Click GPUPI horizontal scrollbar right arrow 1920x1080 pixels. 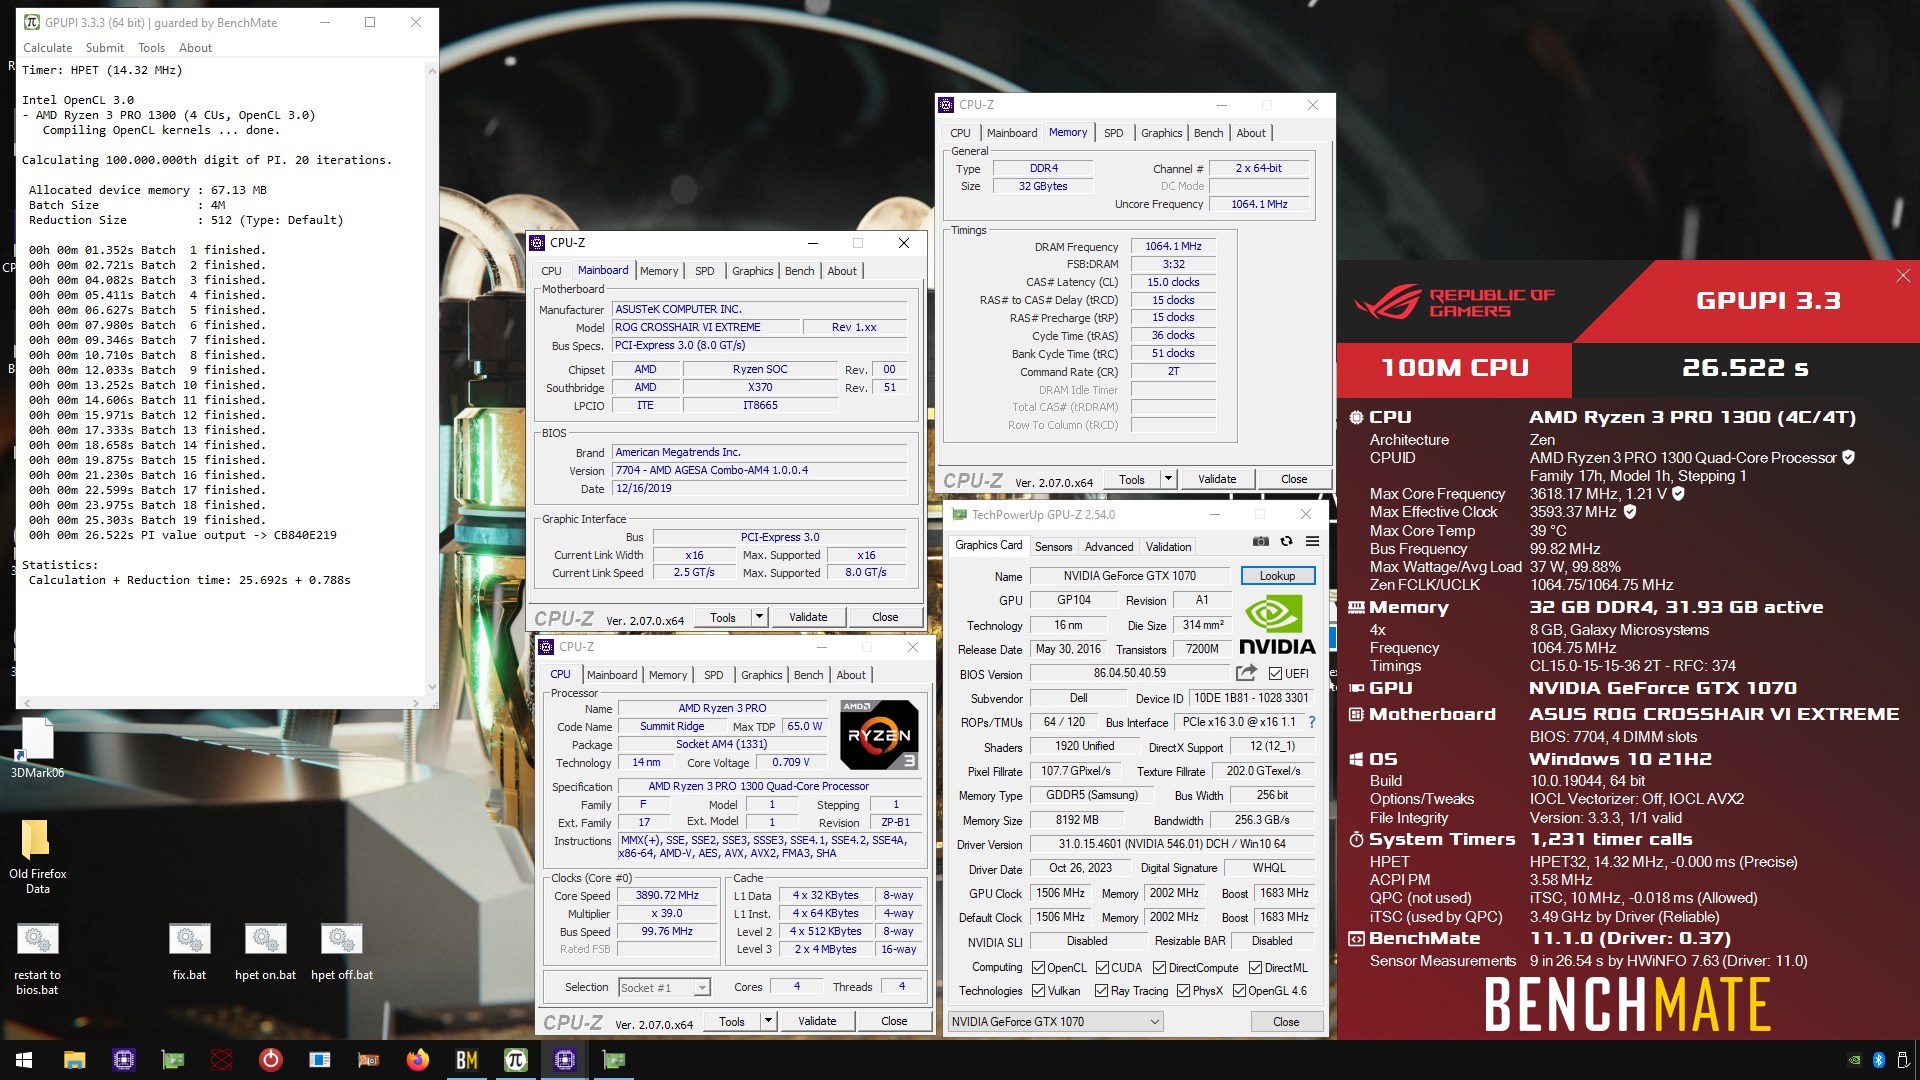coord(418,703)
